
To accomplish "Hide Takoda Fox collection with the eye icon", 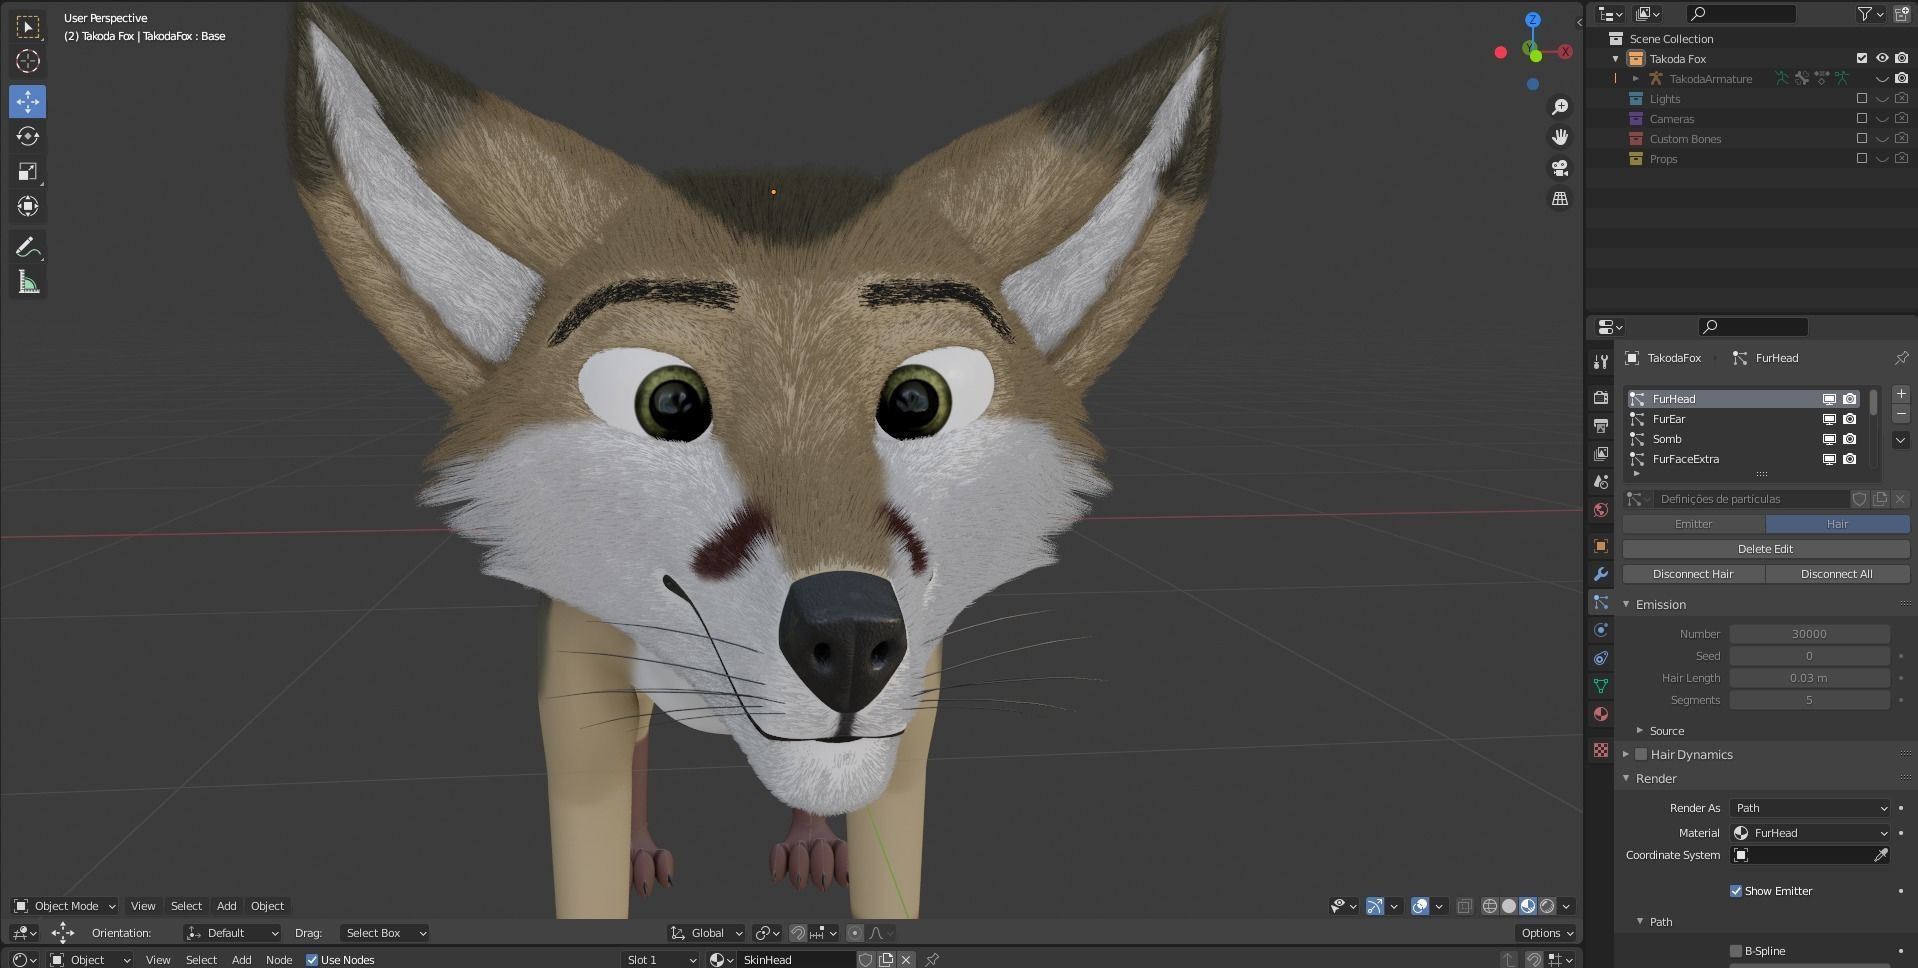I will [1881, 59].
